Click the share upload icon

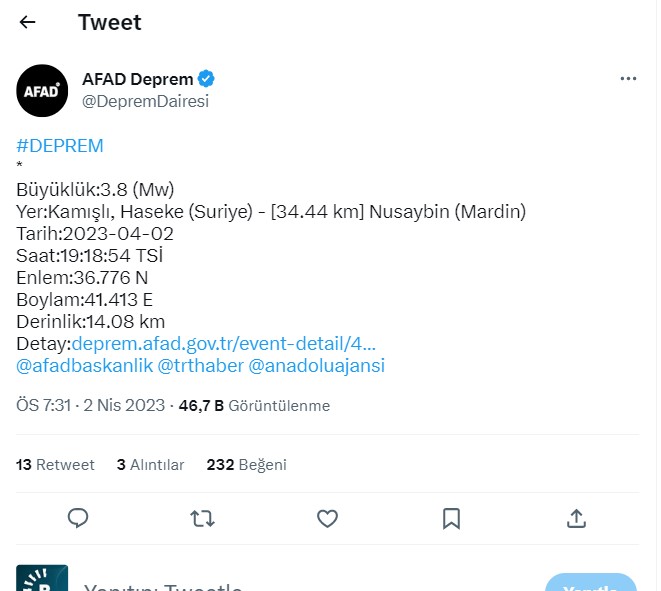pos(576,518)
